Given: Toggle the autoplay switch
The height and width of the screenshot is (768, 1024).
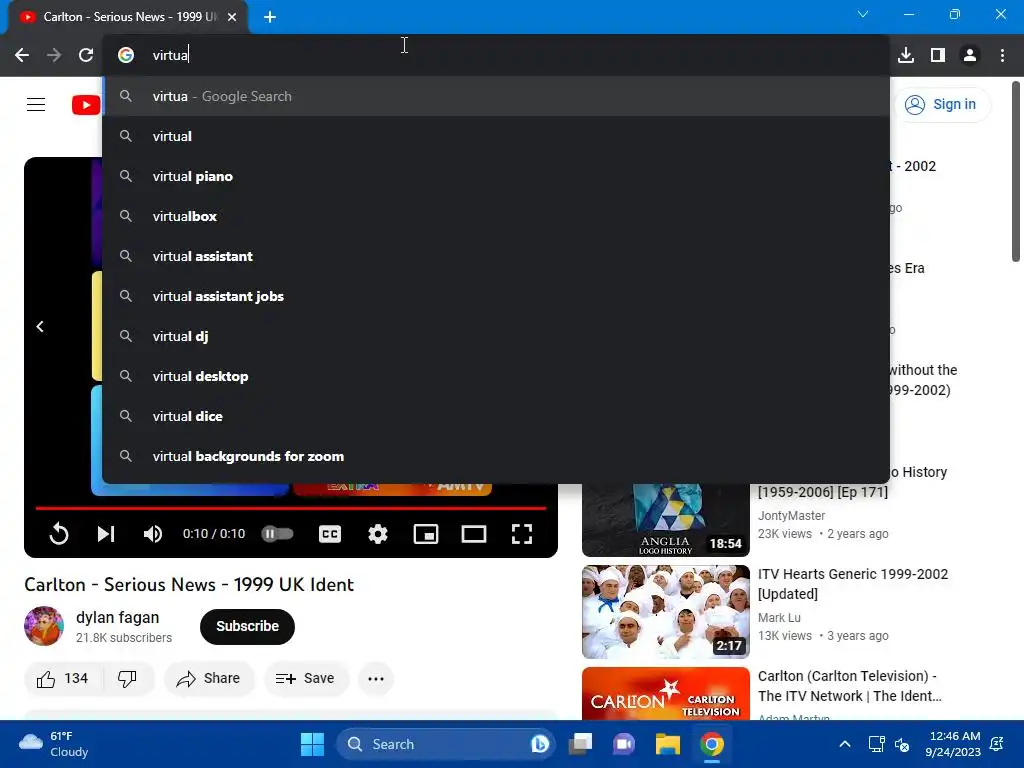Looking at the screenshot, I should 278,534.
